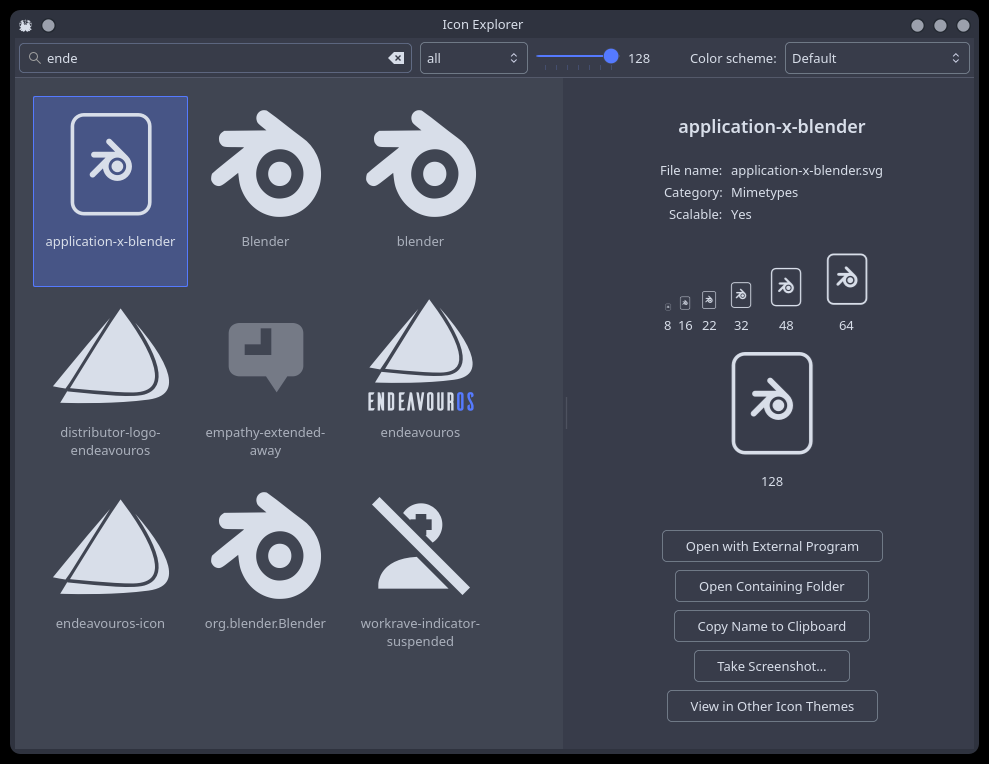Click Take Screenshot button

click(x=772, y=666)
